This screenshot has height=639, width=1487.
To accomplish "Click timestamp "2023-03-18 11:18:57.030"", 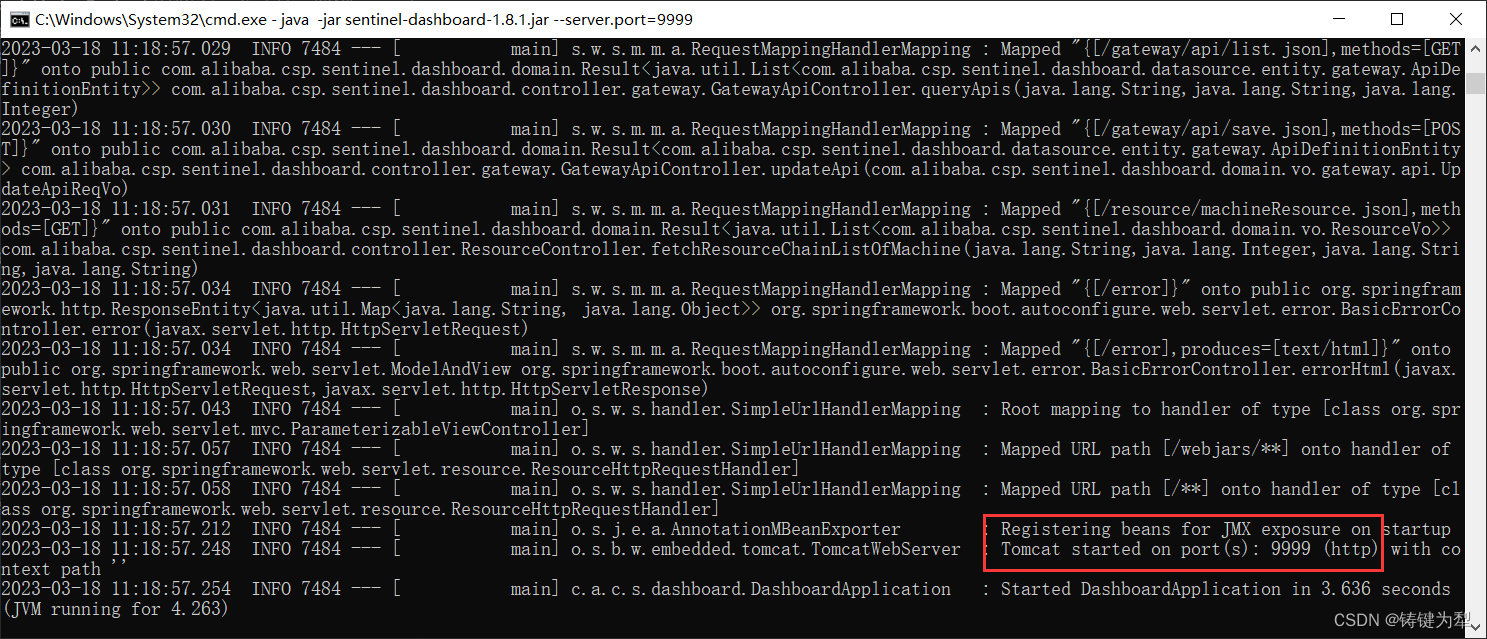I will [116, 129].
